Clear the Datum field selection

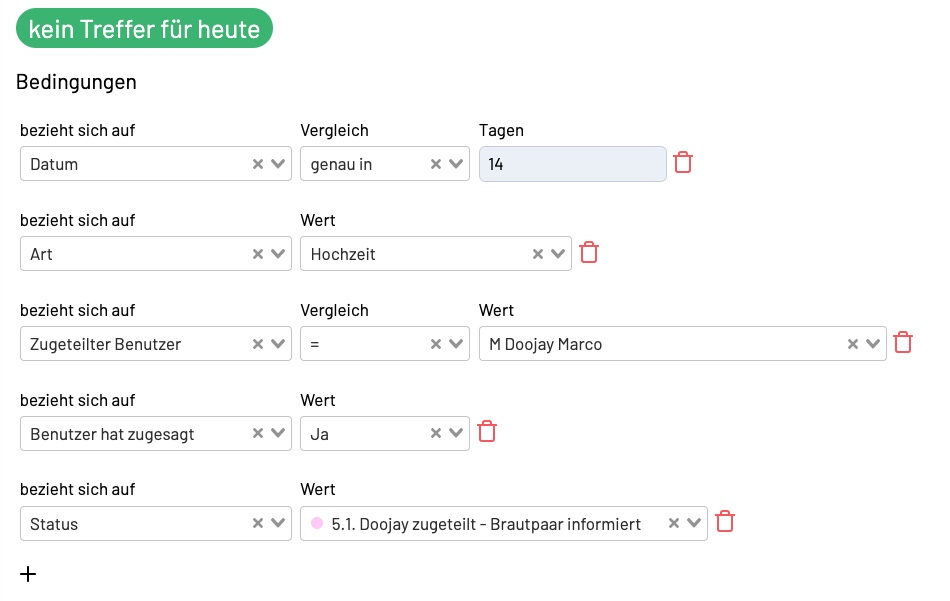coord(257,164)
